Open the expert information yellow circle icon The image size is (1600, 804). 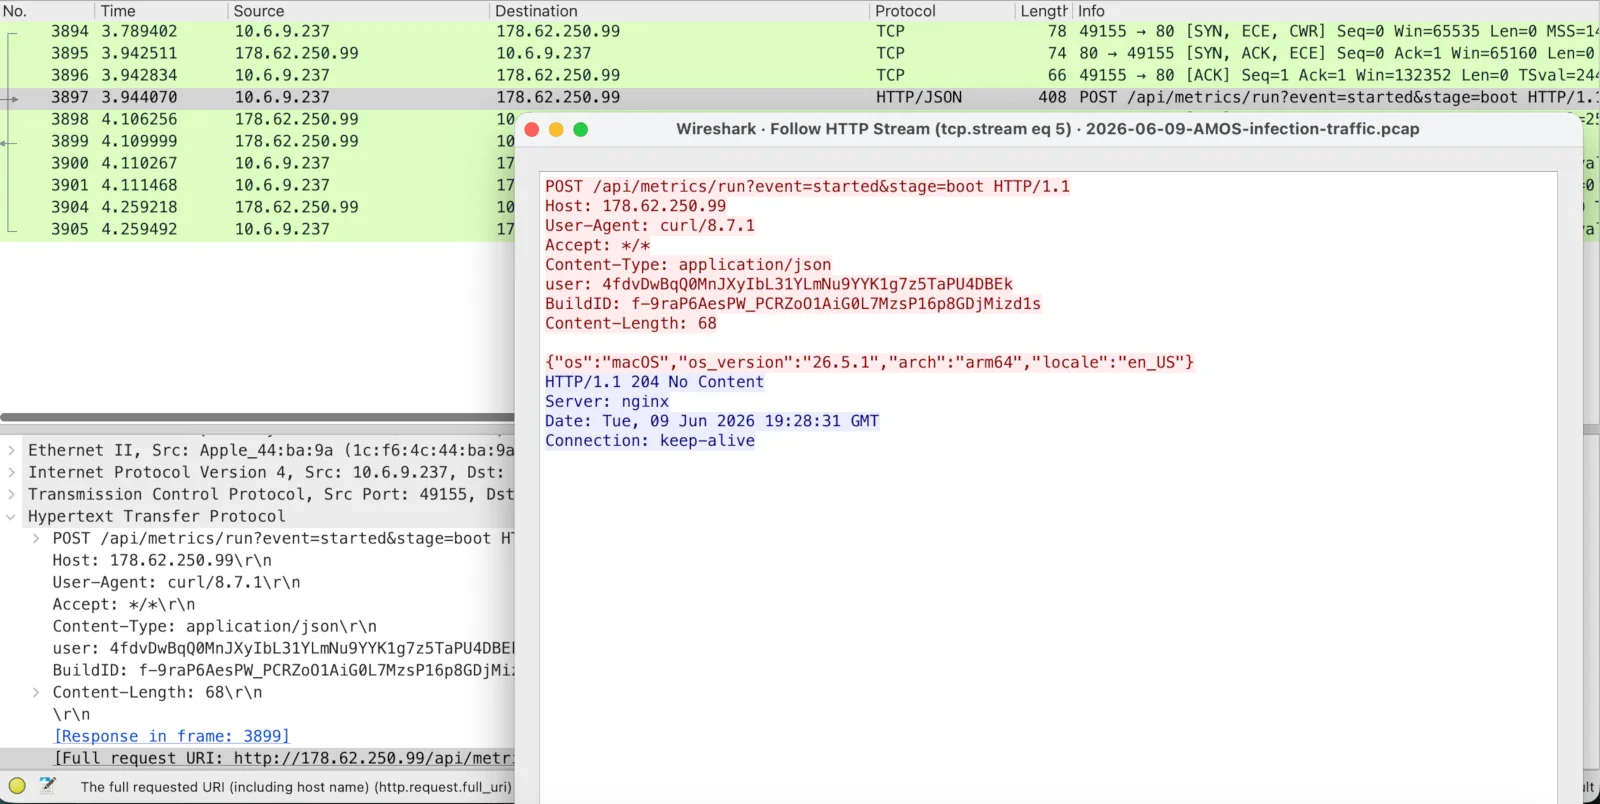(17, 786)
